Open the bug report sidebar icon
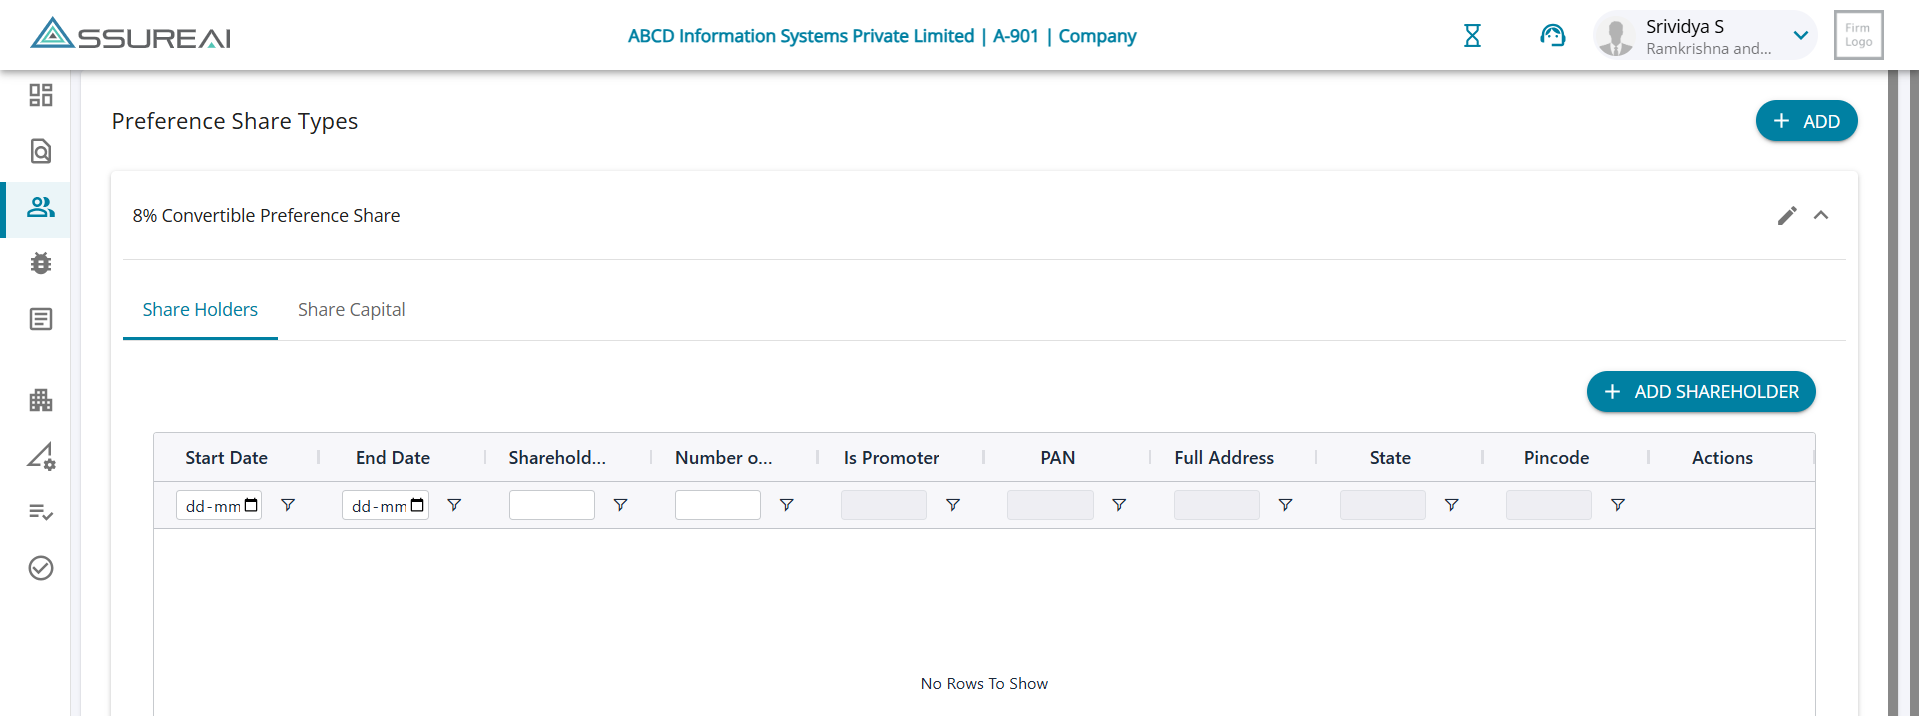 41,263
